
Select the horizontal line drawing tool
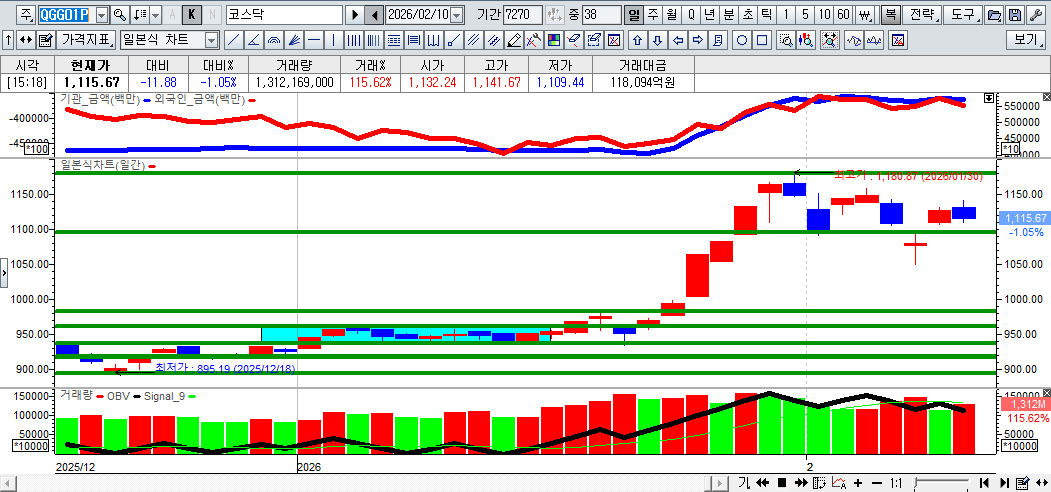[x=314, y=40]
